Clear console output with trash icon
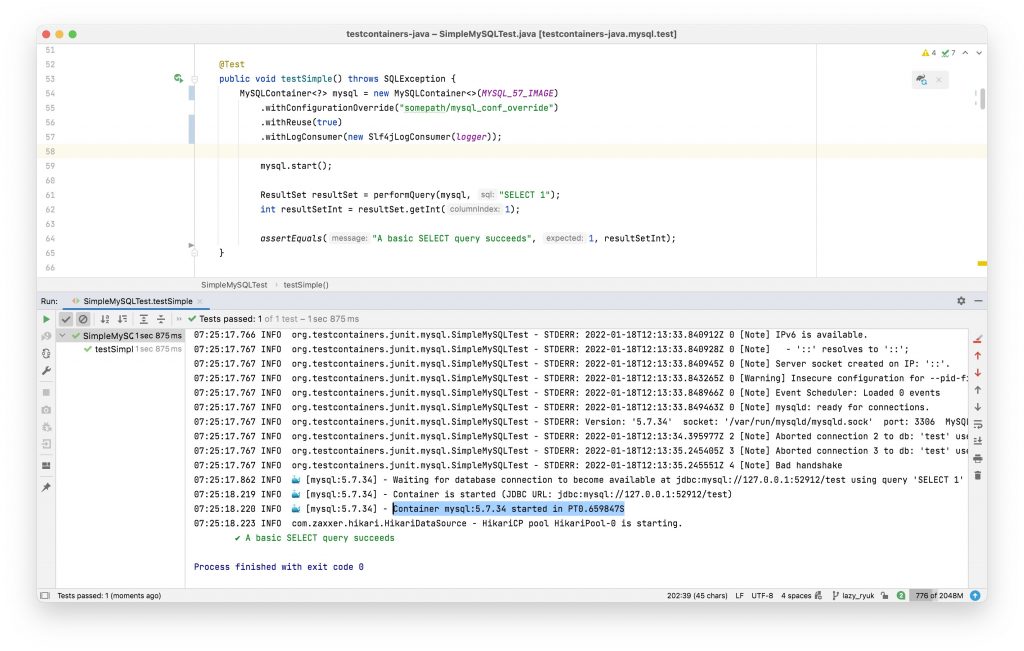The height and width of the screenshot is (651, 1024). pyautogui.click(x=977, y=475)
